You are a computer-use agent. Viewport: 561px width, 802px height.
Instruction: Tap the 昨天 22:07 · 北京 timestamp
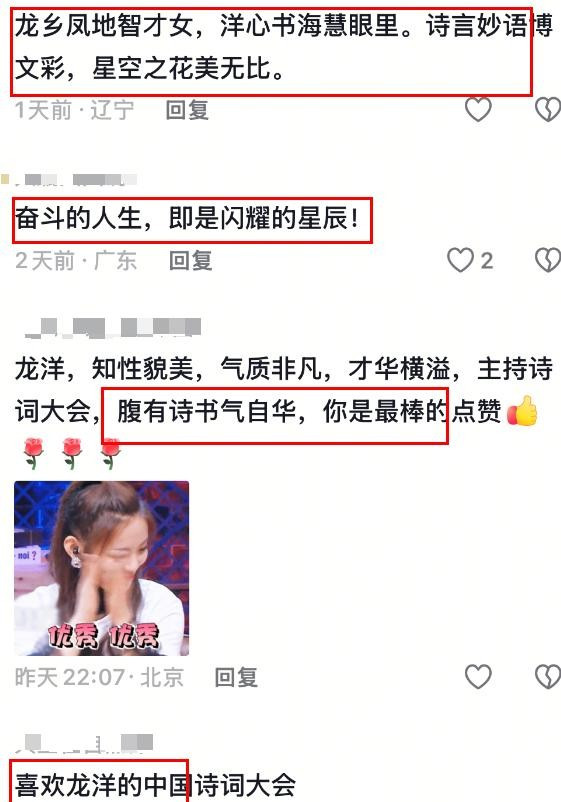[x=99, y=677]
